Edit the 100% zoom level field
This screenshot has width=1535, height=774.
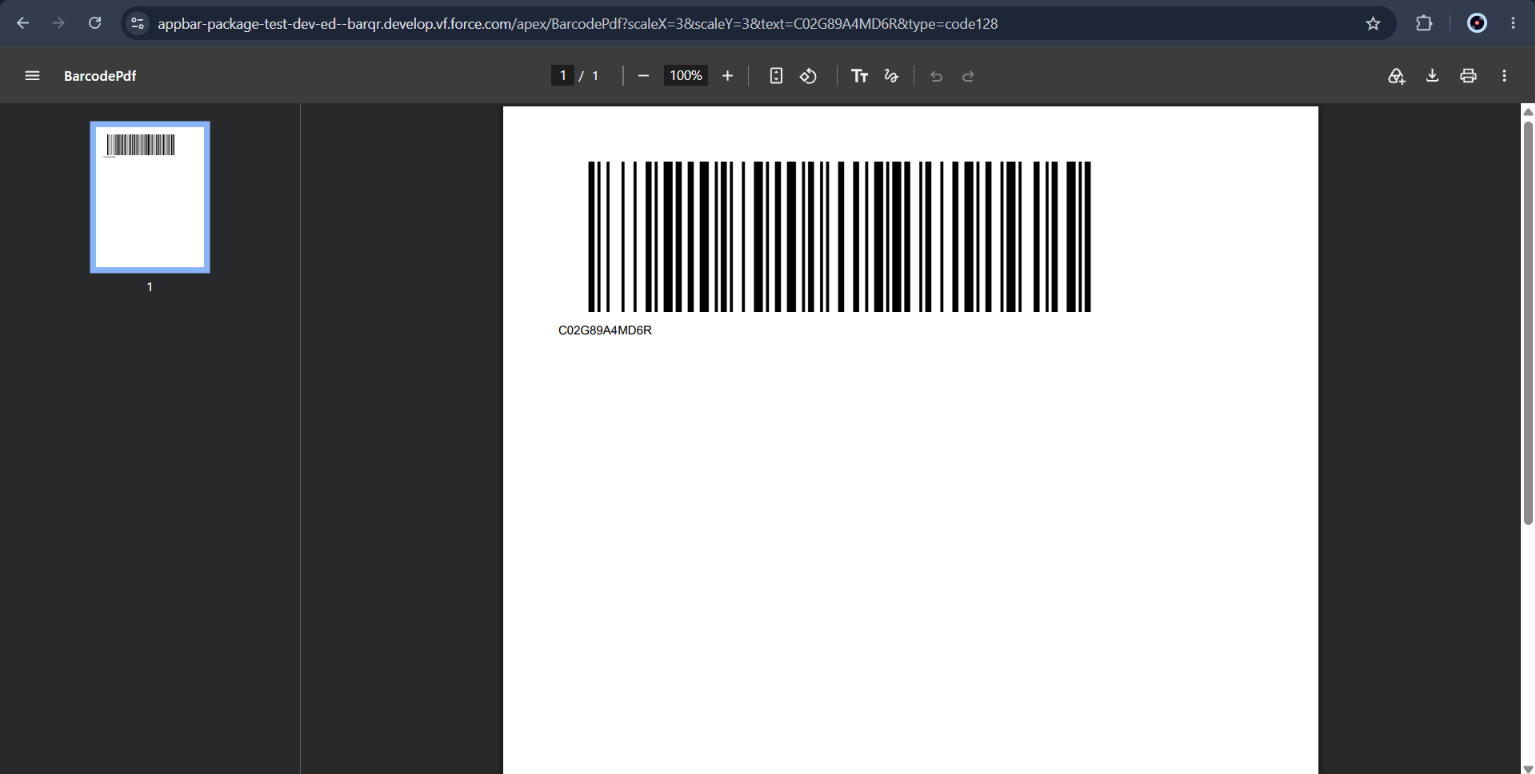click(686, 76)
